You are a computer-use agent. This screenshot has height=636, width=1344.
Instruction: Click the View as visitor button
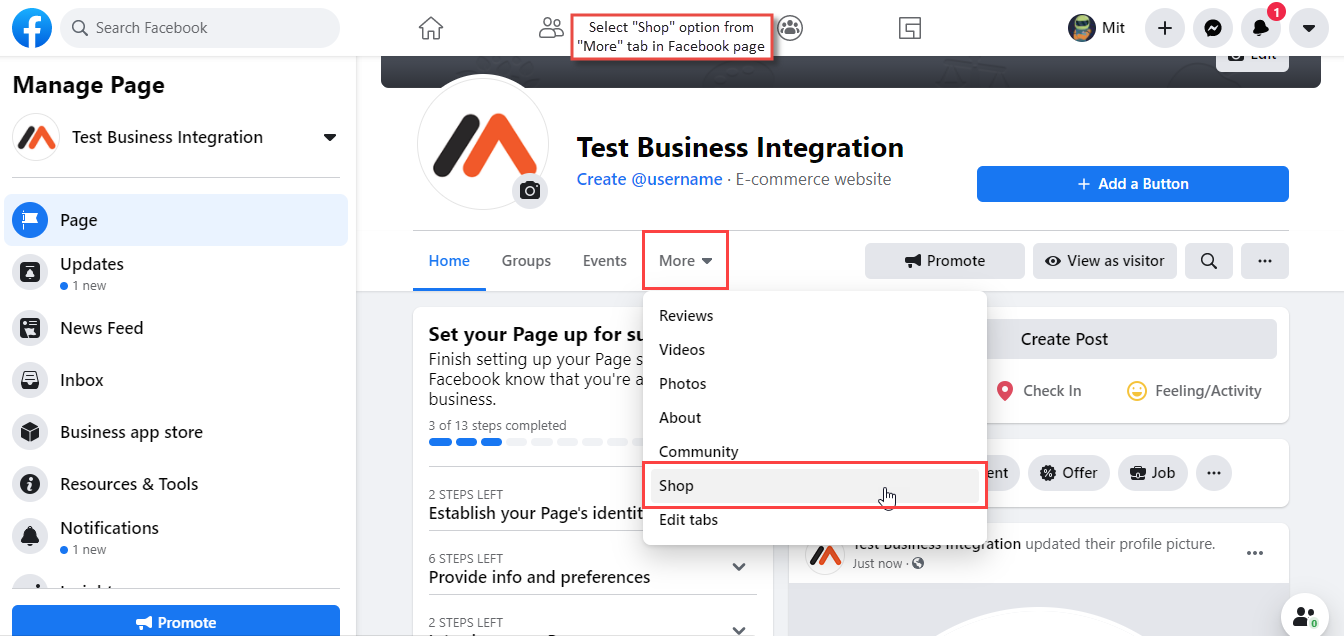click(1105, 261)
